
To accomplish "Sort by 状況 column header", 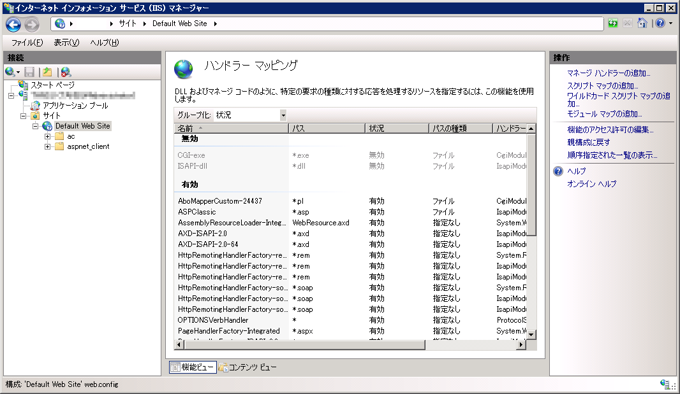I will tap(397, 128).
